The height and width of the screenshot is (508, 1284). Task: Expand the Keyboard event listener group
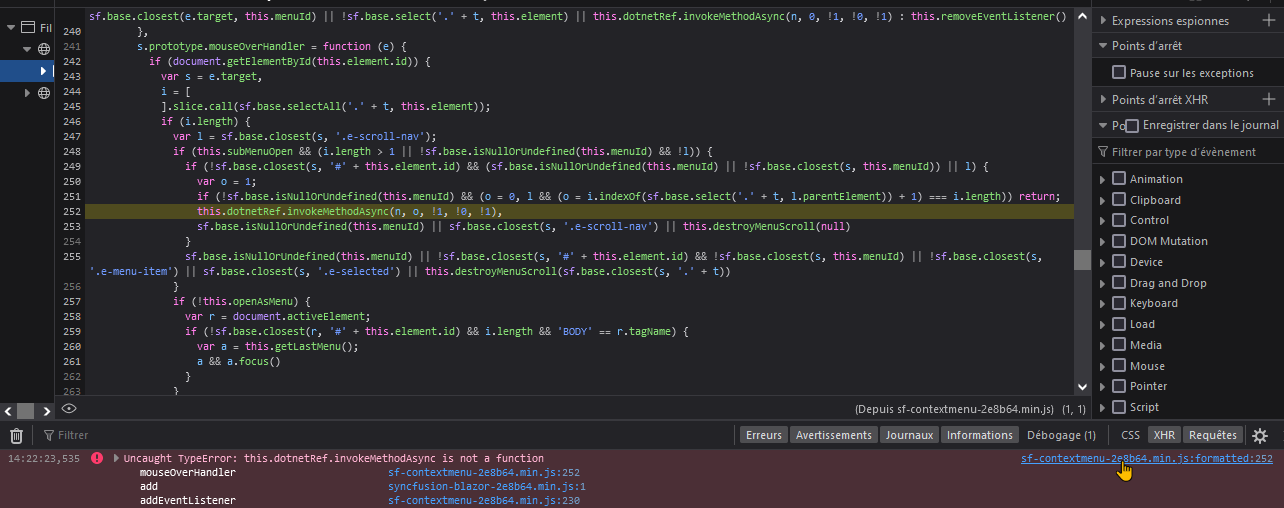pyautogui.click(x=1103, y=303)
